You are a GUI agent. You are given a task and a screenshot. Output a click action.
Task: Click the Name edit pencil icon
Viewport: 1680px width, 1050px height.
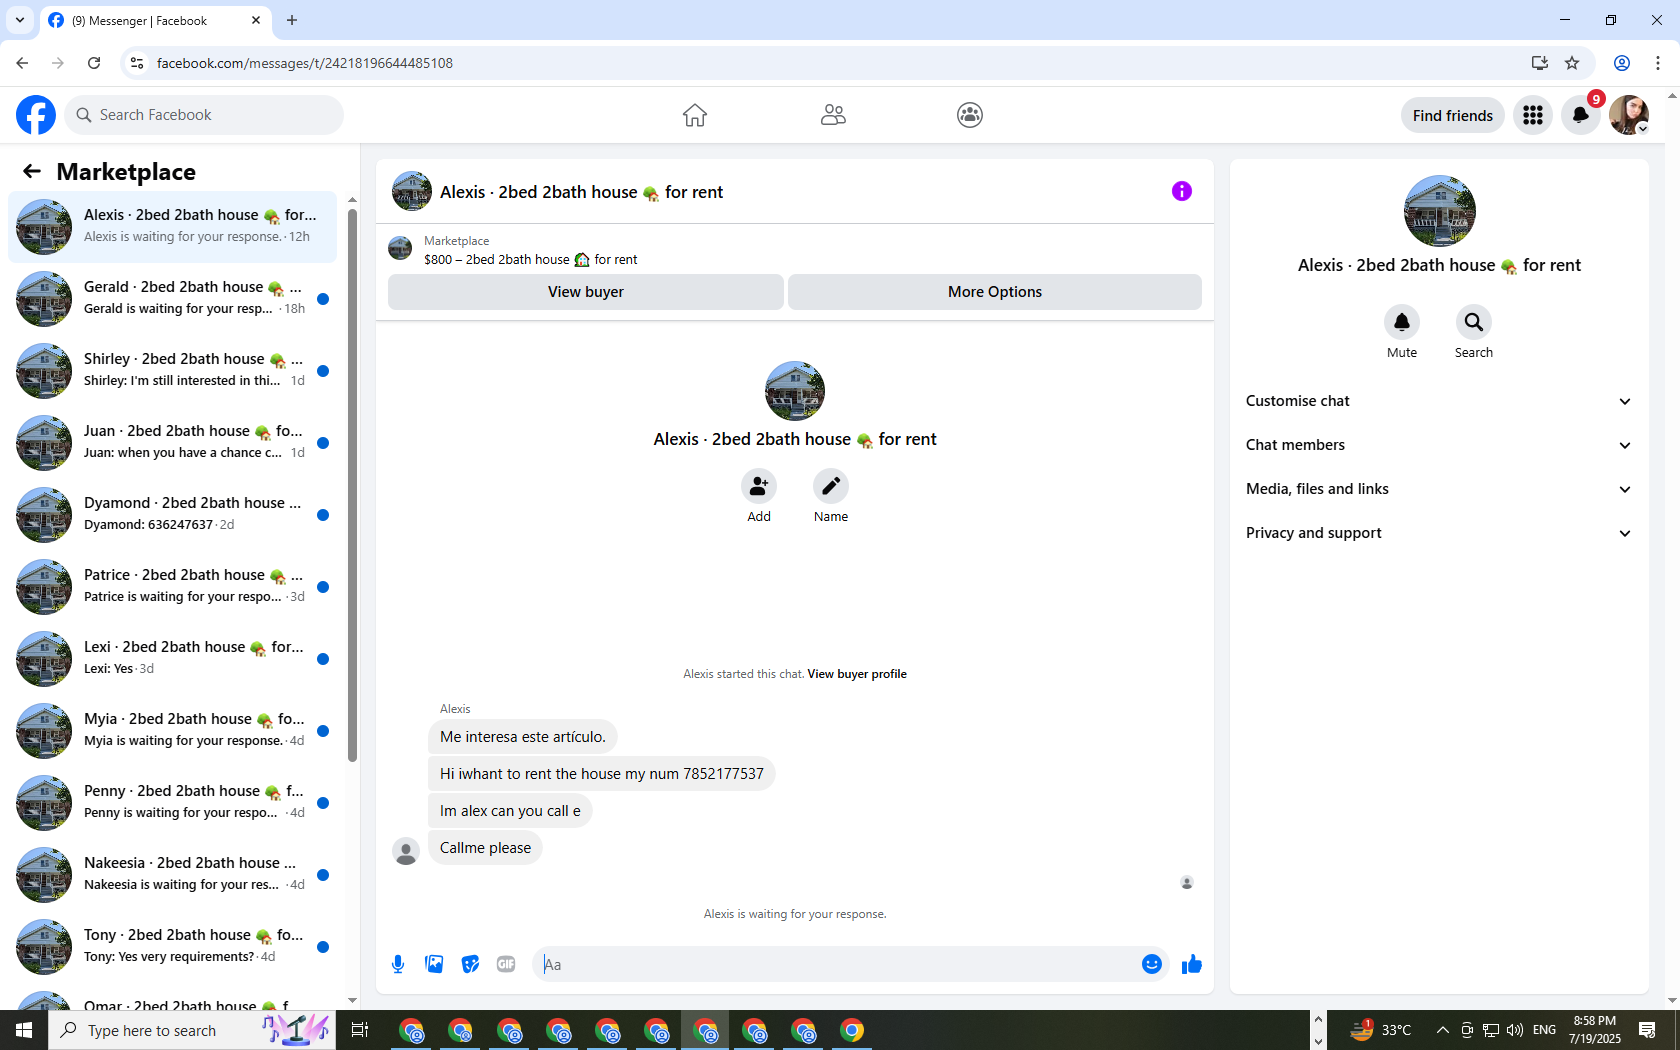click(831, 486)
